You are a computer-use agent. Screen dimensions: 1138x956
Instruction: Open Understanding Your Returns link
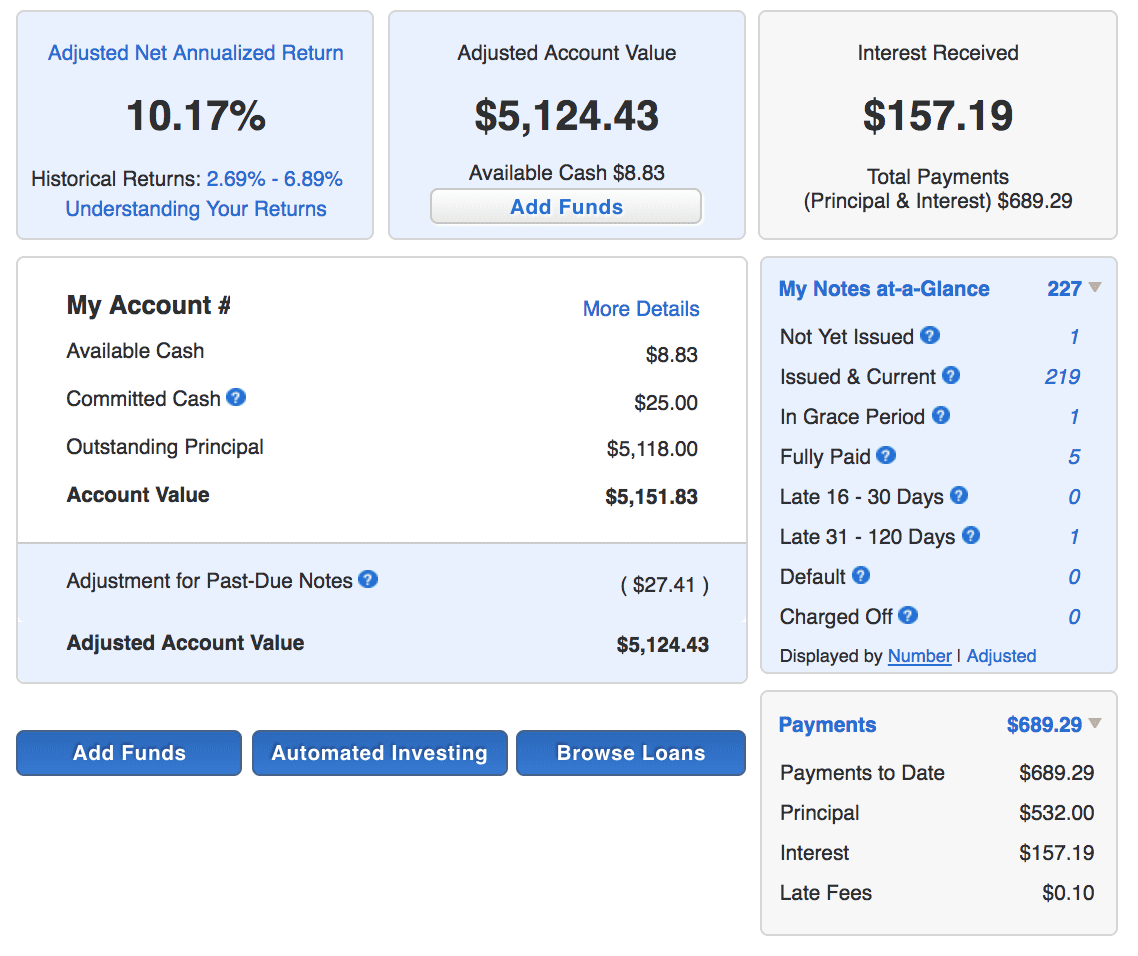(x=196, y=209)
